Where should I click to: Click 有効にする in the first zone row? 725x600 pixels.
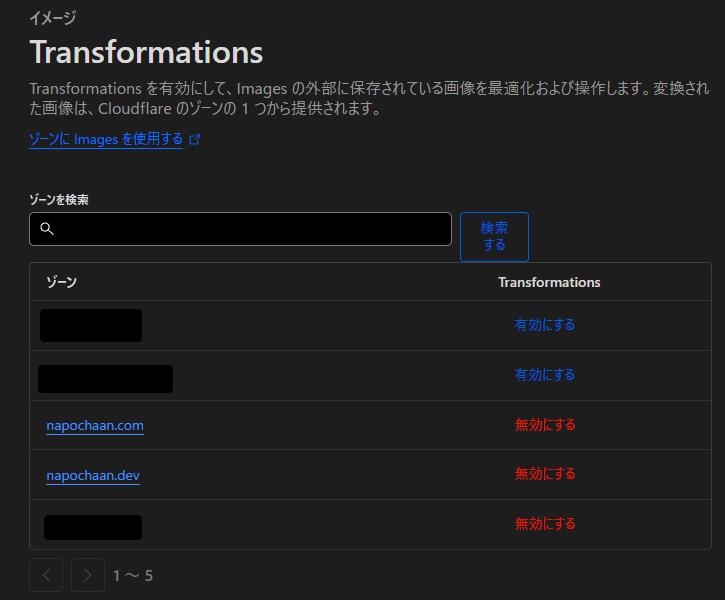pos(545,325)
